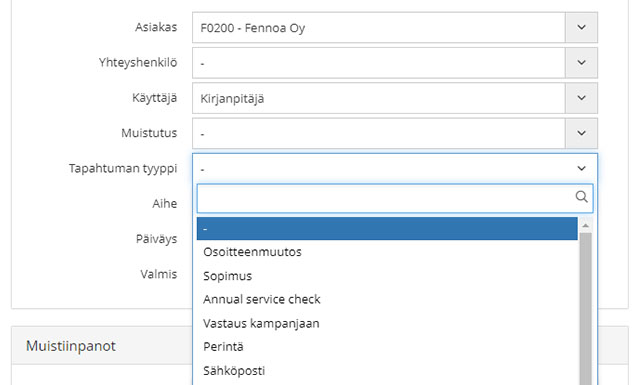Click the dropdown list scrollbar thumb
640x385 pixels.
[585, 309]
